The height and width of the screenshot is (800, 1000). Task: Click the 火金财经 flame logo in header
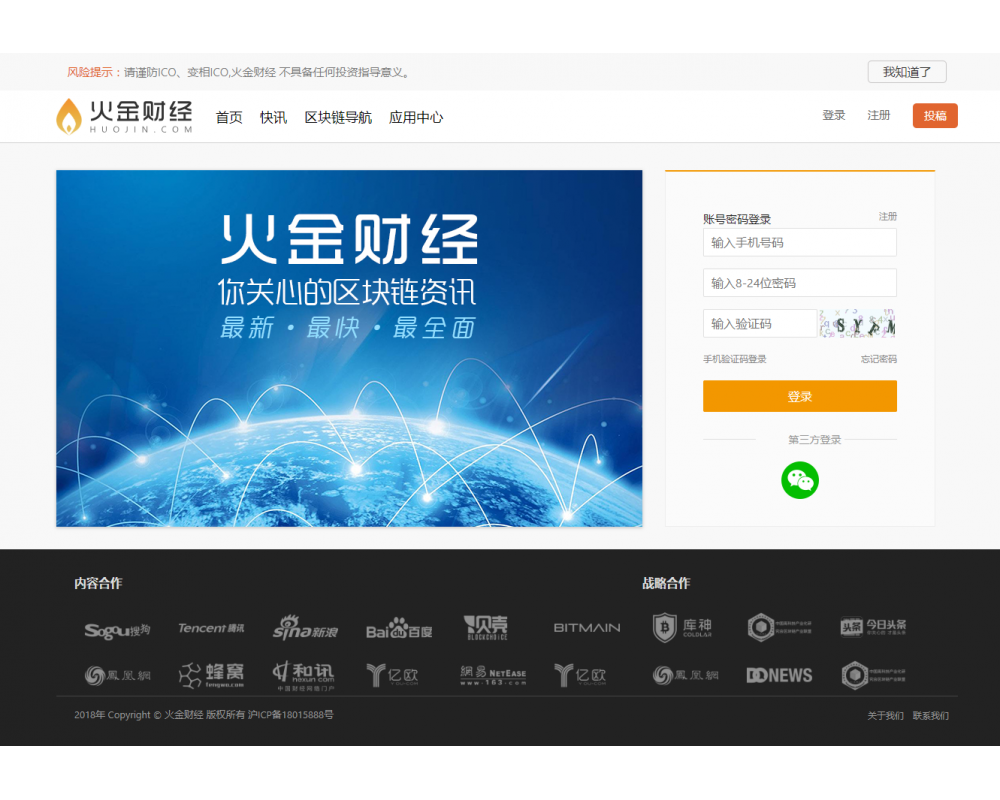coord(124,116)
